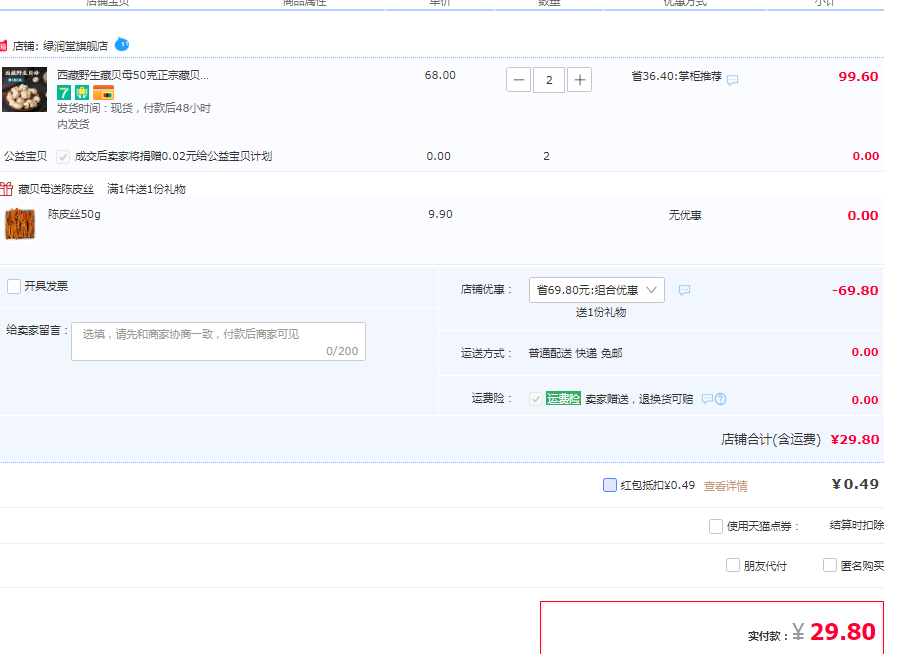
Task: Check the 使用天猫点券 checkbox
Action: pyautogui.click(x=716, y=526)
